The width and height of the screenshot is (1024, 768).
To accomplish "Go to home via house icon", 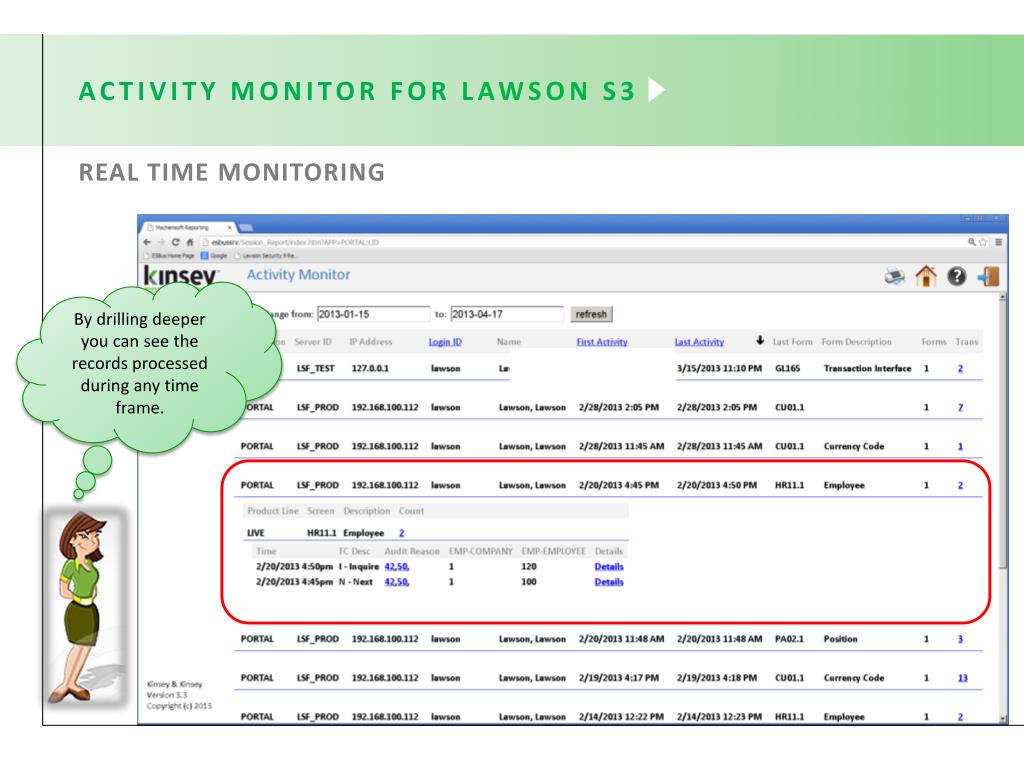I will tap(925, 276).
